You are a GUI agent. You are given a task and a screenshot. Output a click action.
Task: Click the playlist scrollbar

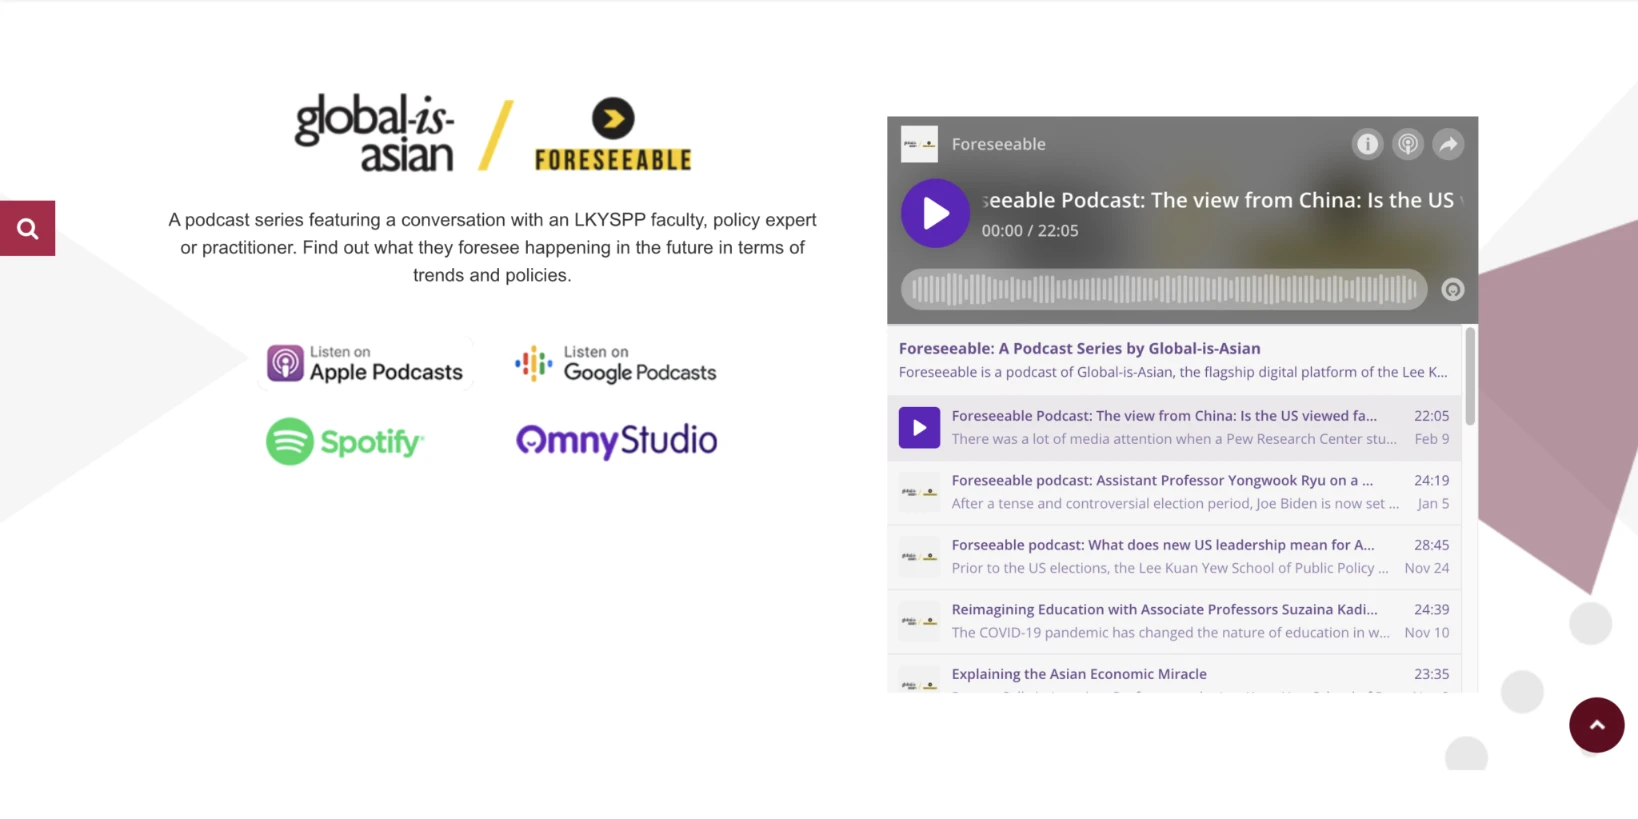click(x=1470, y=376)
